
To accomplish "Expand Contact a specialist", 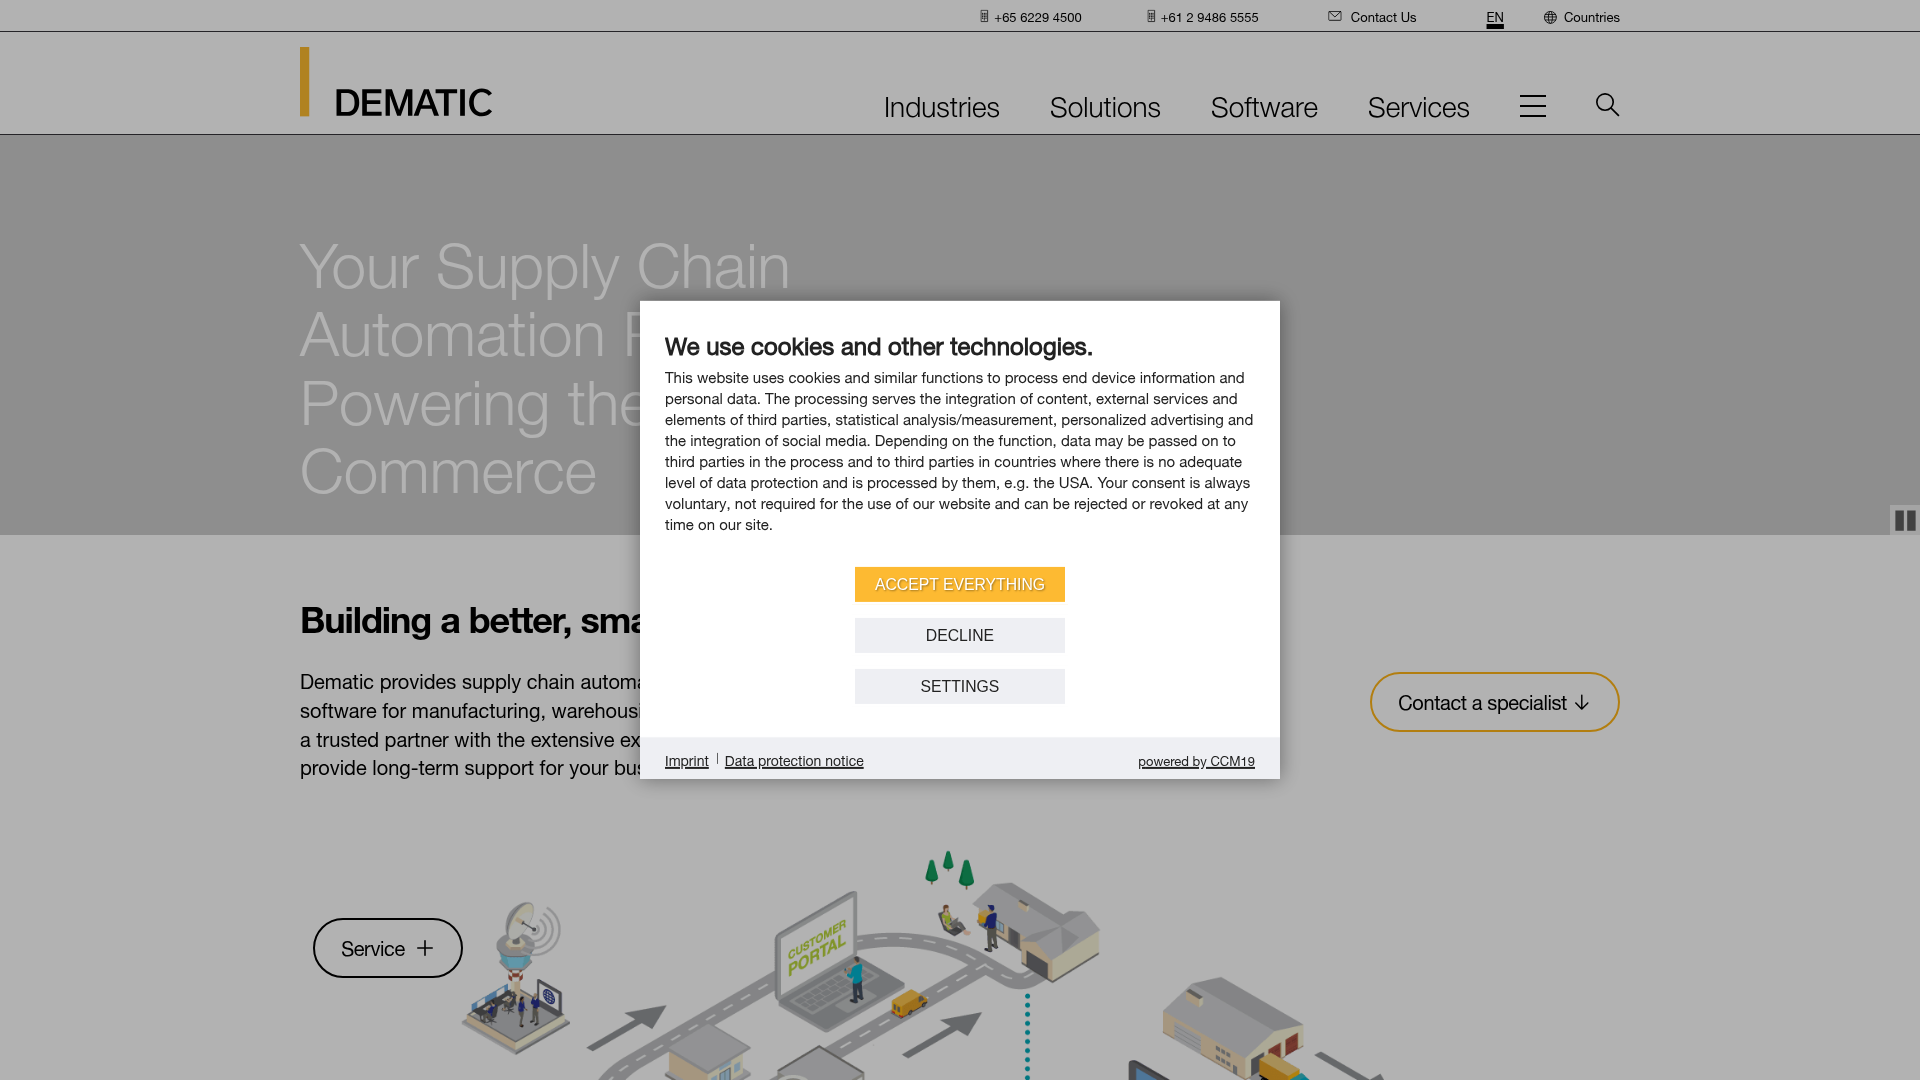I will click(x=1493, y=702).
